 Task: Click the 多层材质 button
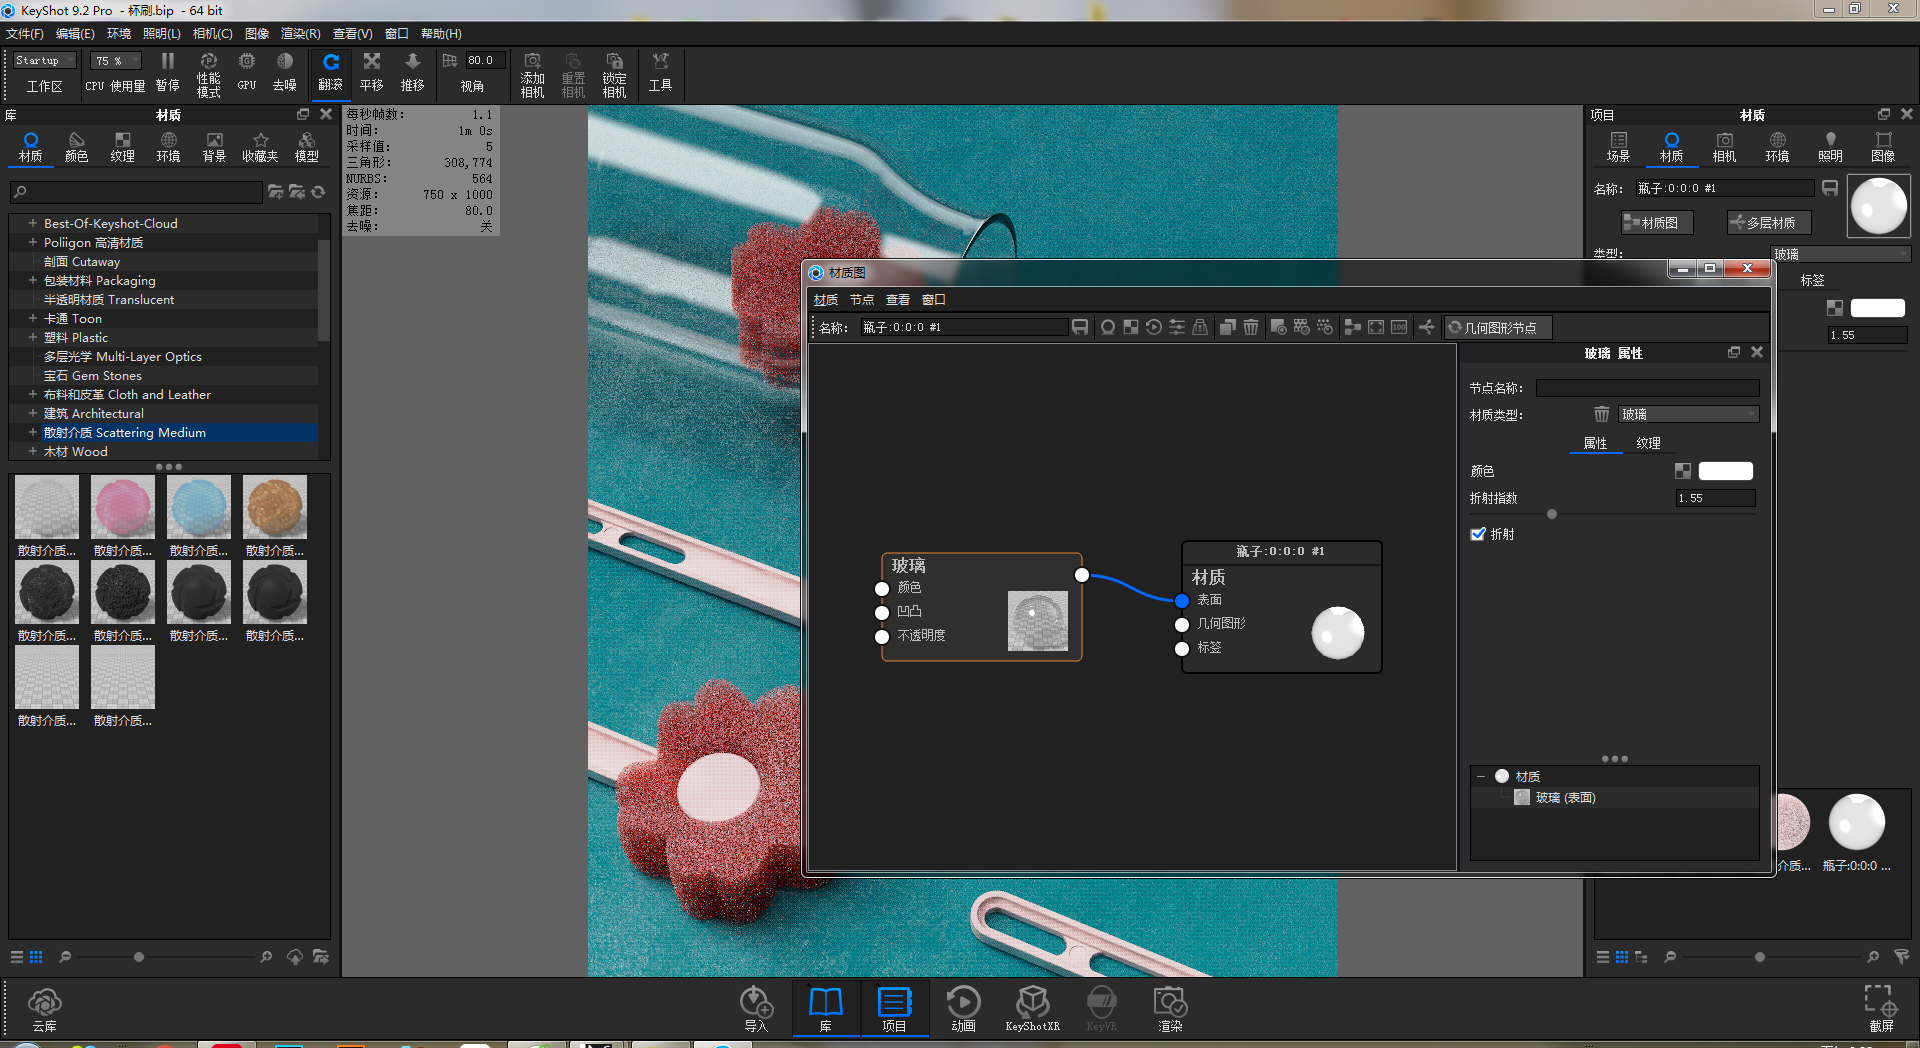pos(1768,222)
